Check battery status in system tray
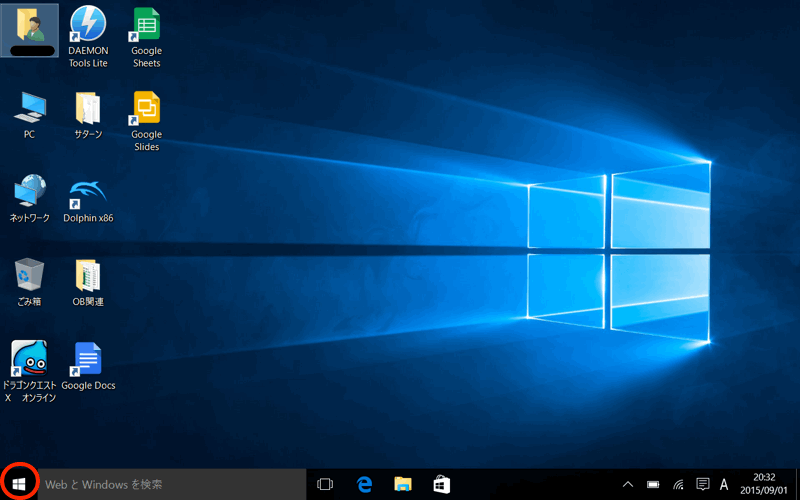 [x=653, y=484]
